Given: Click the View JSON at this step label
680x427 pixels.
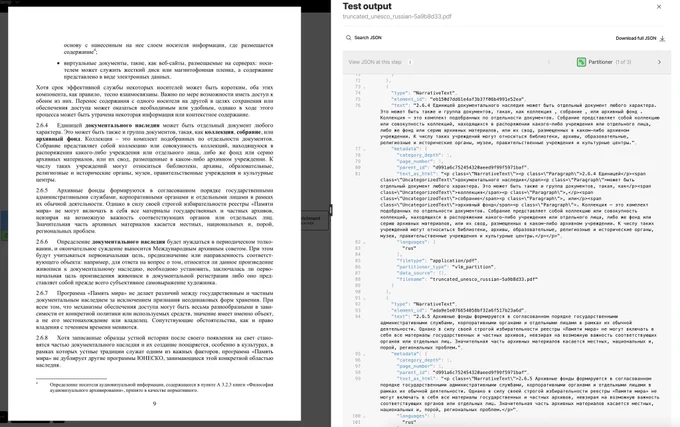Looking at the screenshot, I should point(375,62).
